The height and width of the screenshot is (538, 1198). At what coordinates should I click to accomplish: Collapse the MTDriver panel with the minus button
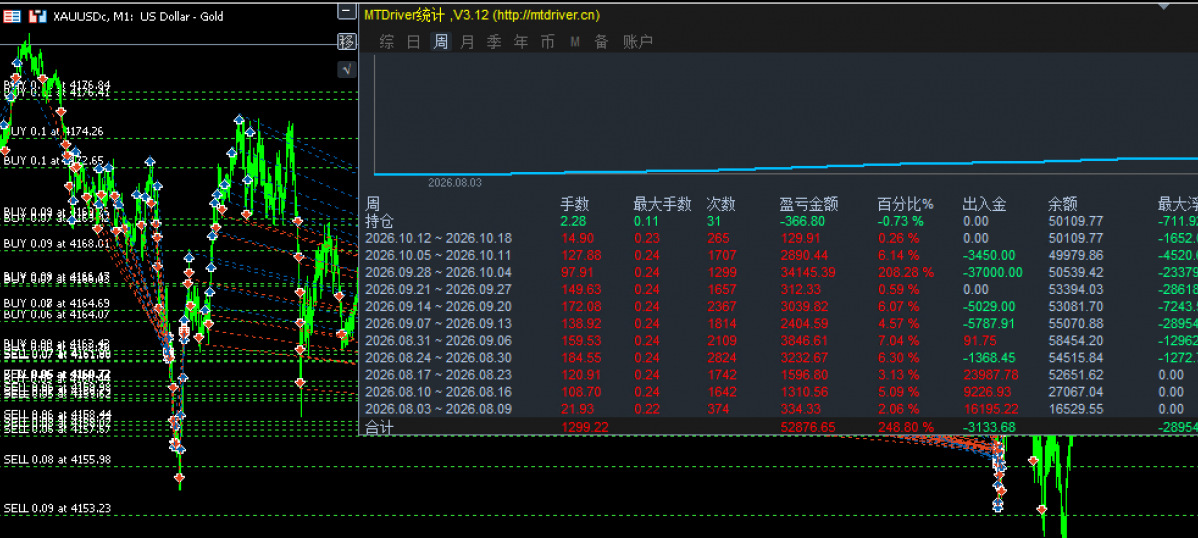[x=348, y=11]
